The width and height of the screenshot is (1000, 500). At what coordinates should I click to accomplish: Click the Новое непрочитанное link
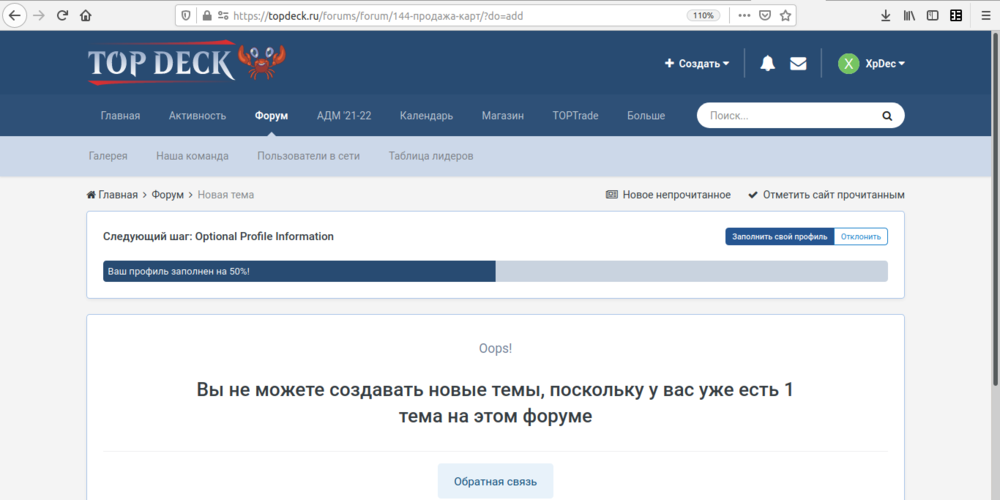tap(677, 195)
